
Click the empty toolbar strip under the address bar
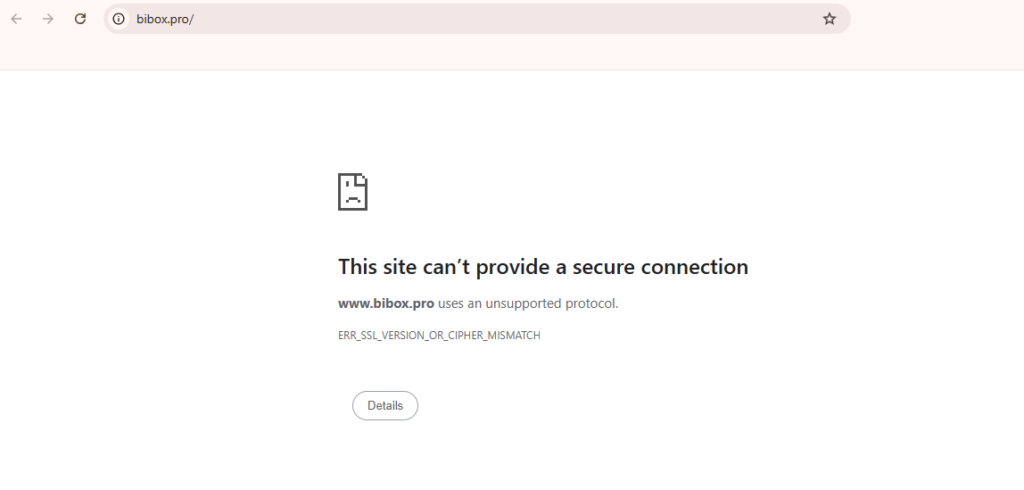(500, 54)
